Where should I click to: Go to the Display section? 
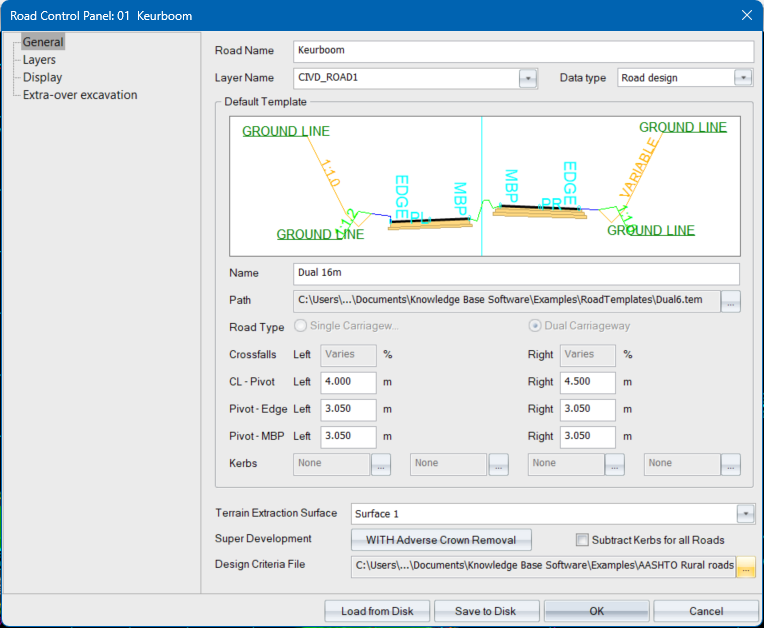42,77
